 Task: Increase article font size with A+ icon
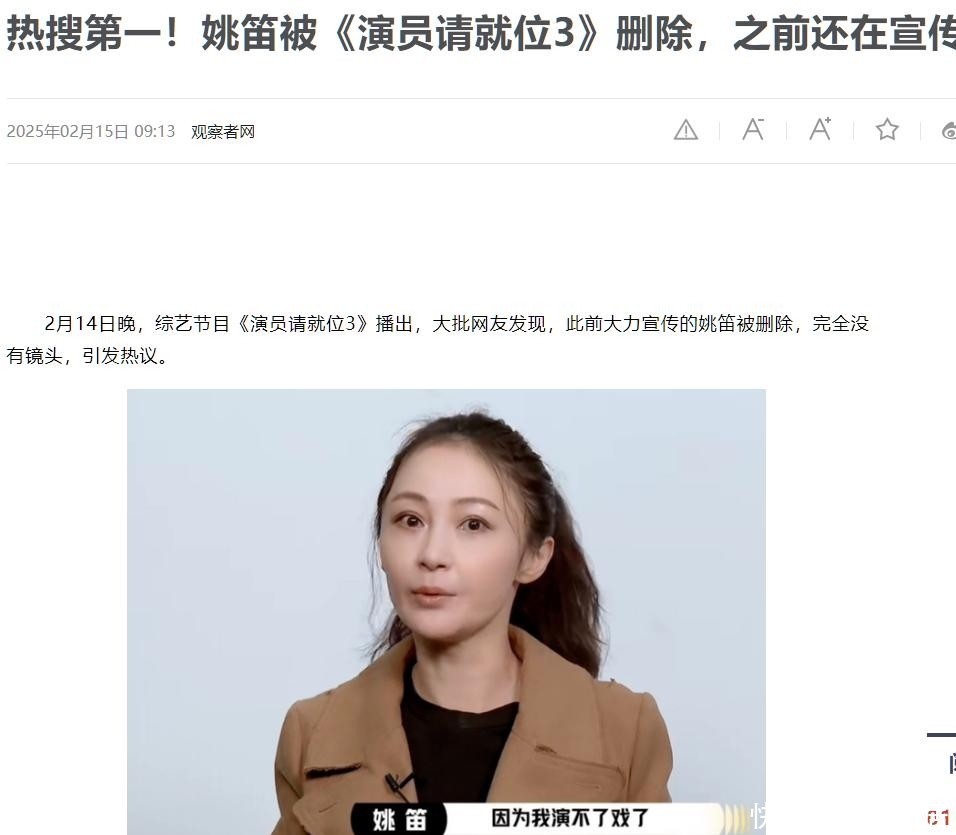tap(820, 129)
